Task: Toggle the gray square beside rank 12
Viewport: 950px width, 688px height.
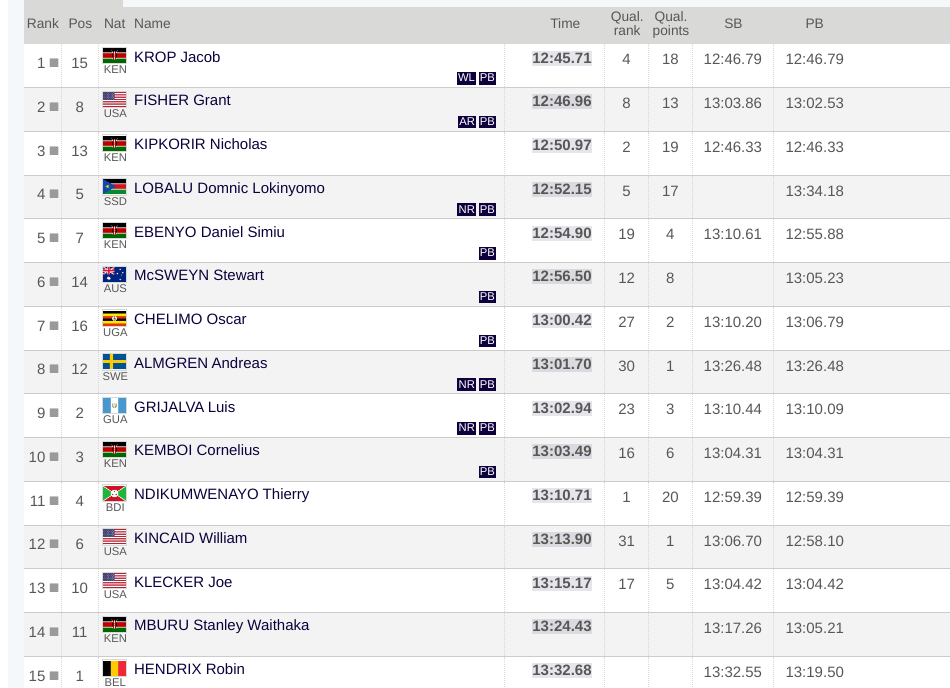Action: pos(54,544)
